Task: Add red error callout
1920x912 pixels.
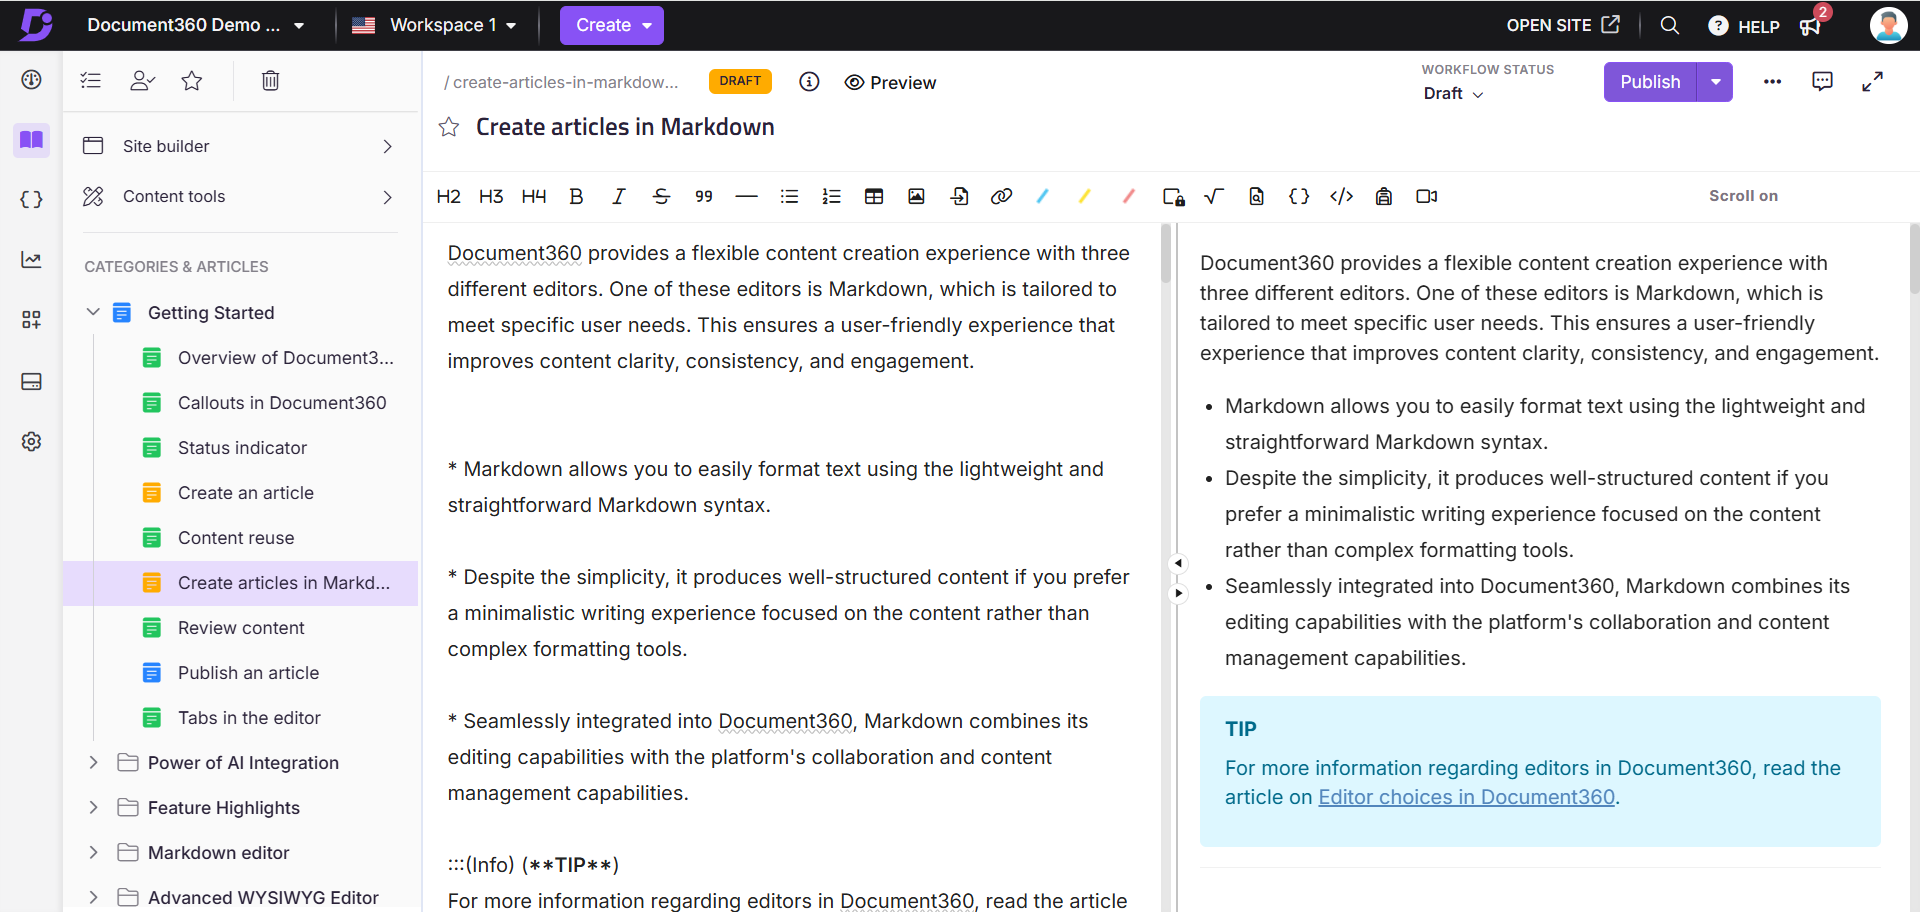Action: pyautogui.click(x=1129, y=196)
